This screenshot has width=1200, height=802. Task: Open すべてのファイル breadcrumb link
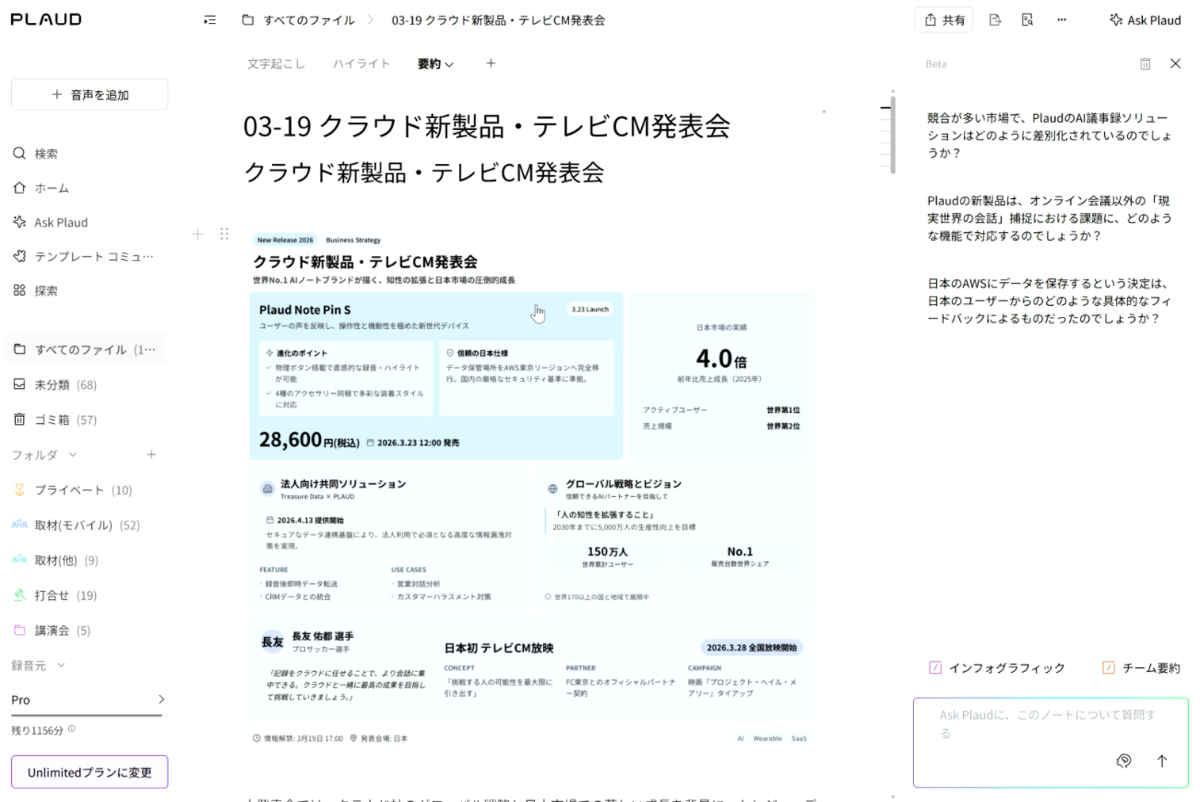pos(308,20)
